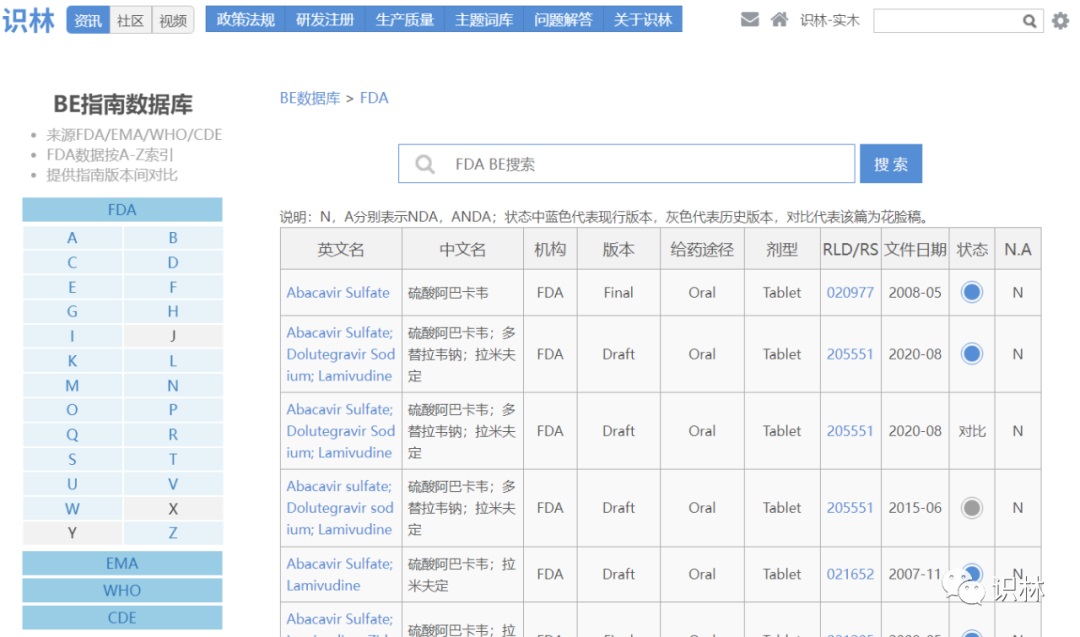
Task: Open 政策法规 menu
Action: 246,19
